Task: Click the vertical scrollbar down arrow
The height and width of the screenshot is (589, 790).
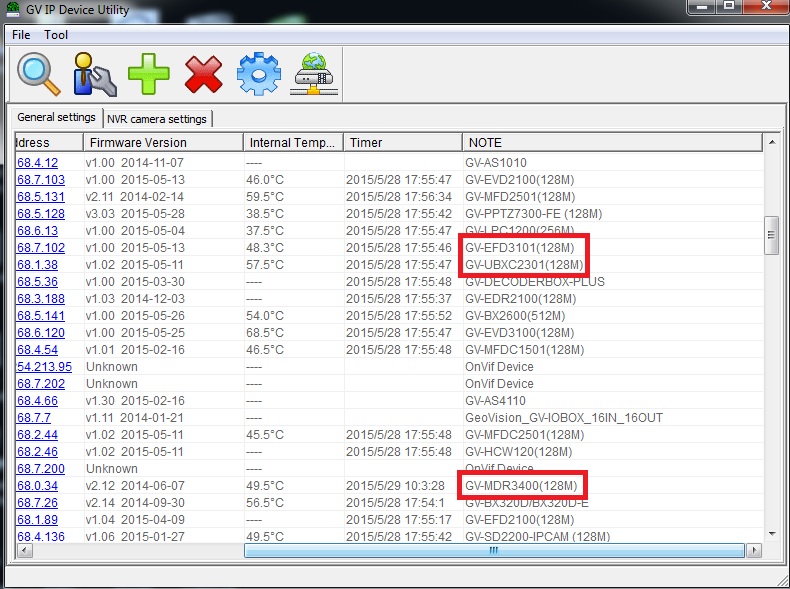Action: (772, 534)
